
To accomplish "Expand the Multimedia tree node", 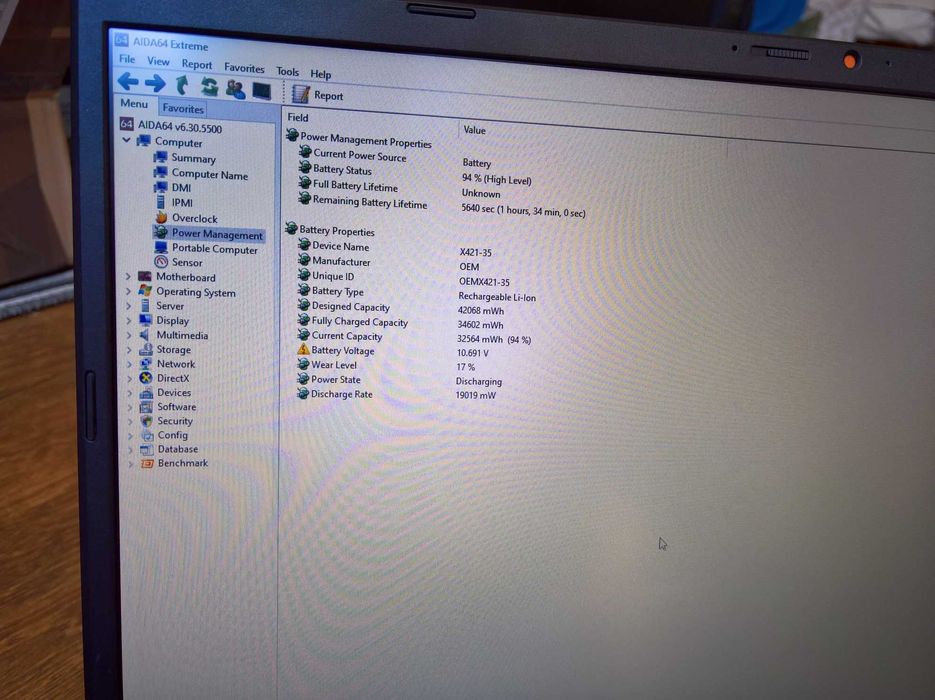I will [129, 335].
